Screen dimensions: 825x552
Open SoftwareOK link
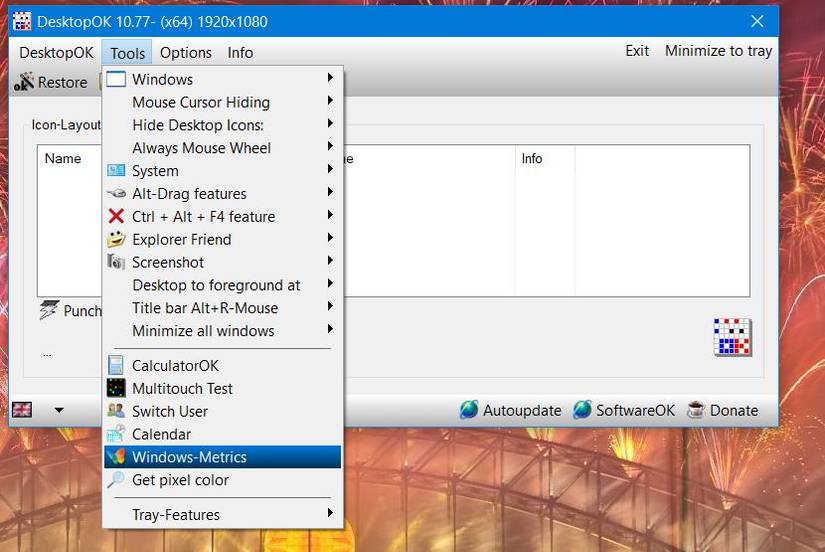(x=635, y=410)
